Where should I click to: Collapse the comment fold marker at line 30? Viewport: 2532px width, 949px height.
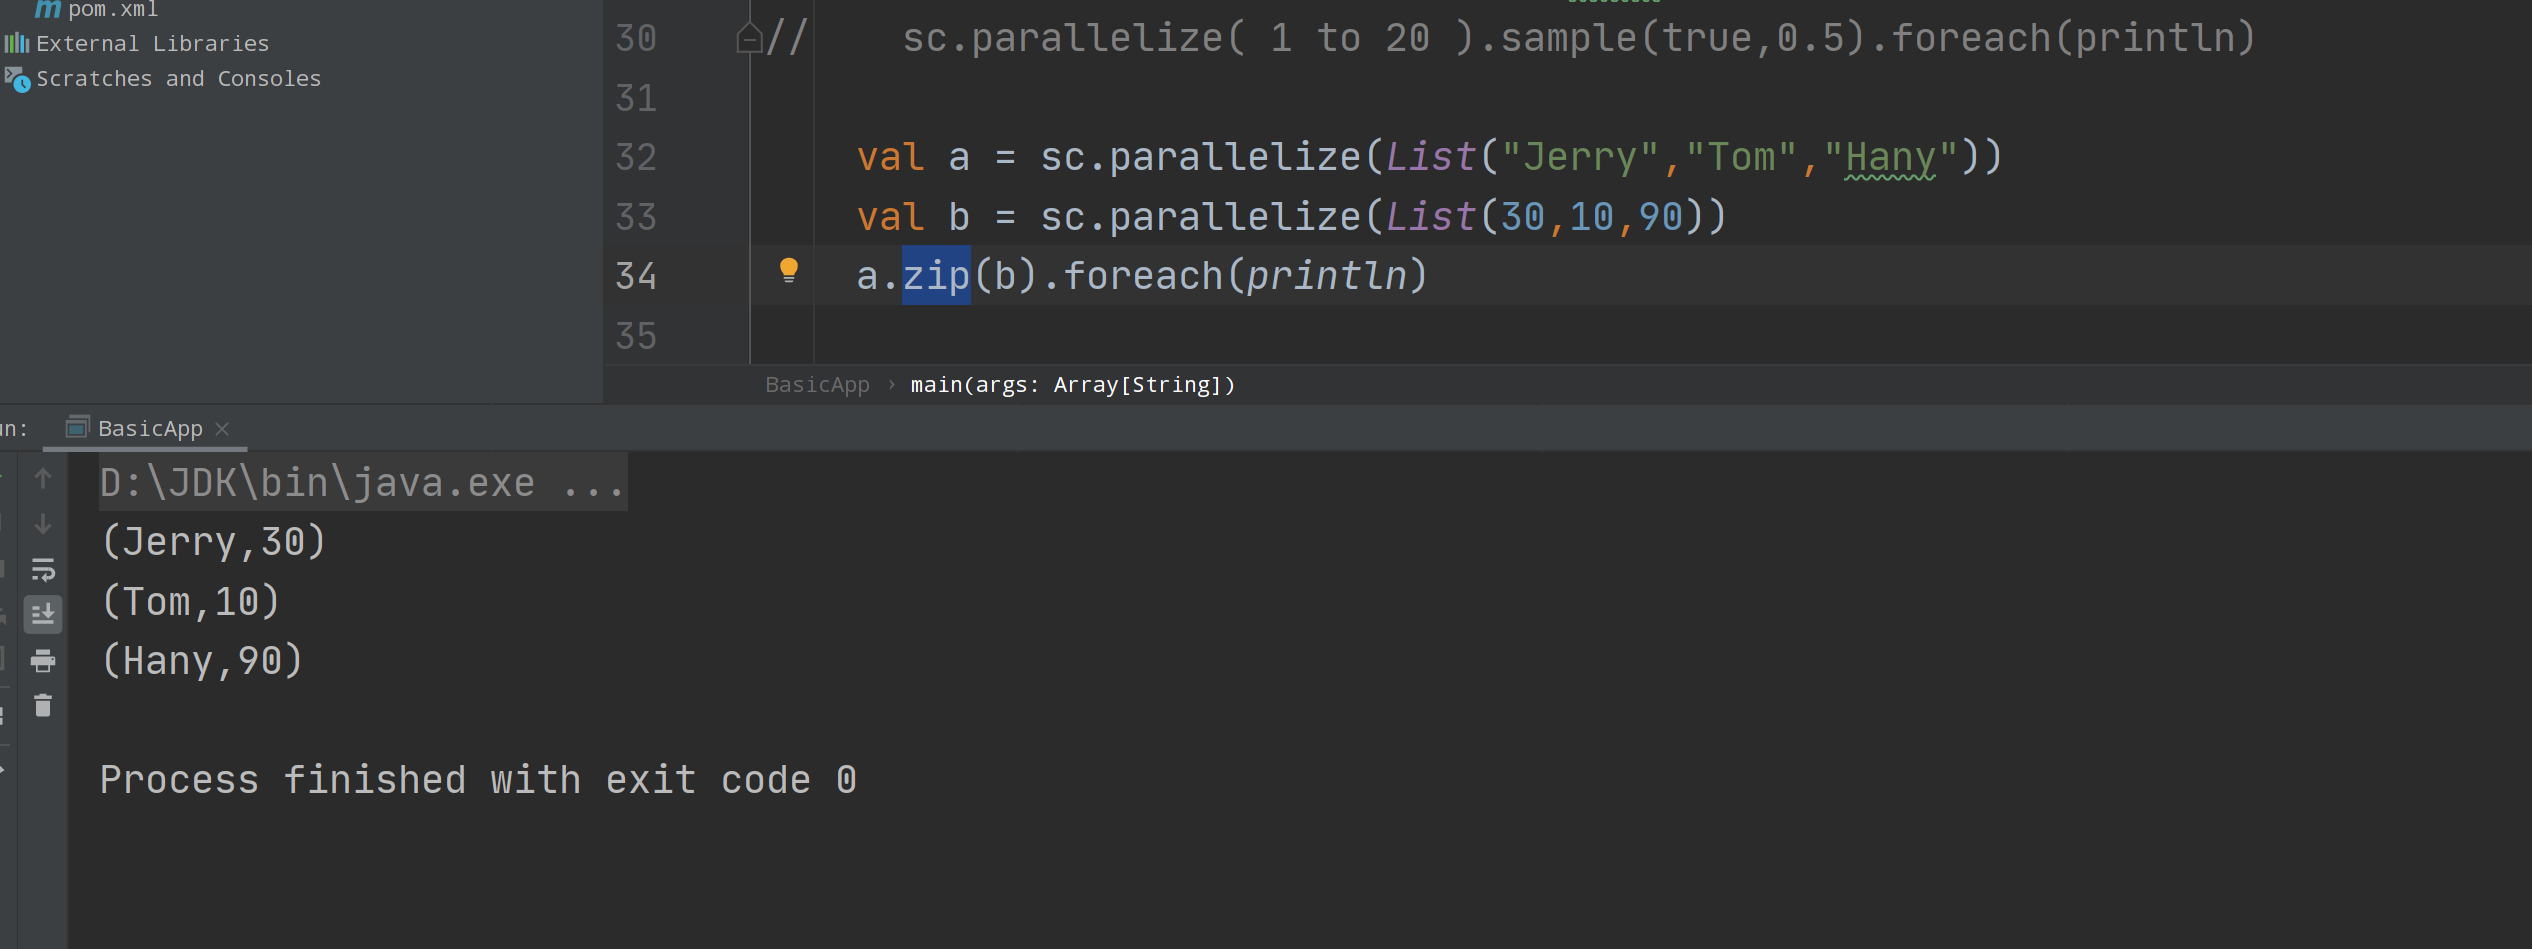[749, 38]
